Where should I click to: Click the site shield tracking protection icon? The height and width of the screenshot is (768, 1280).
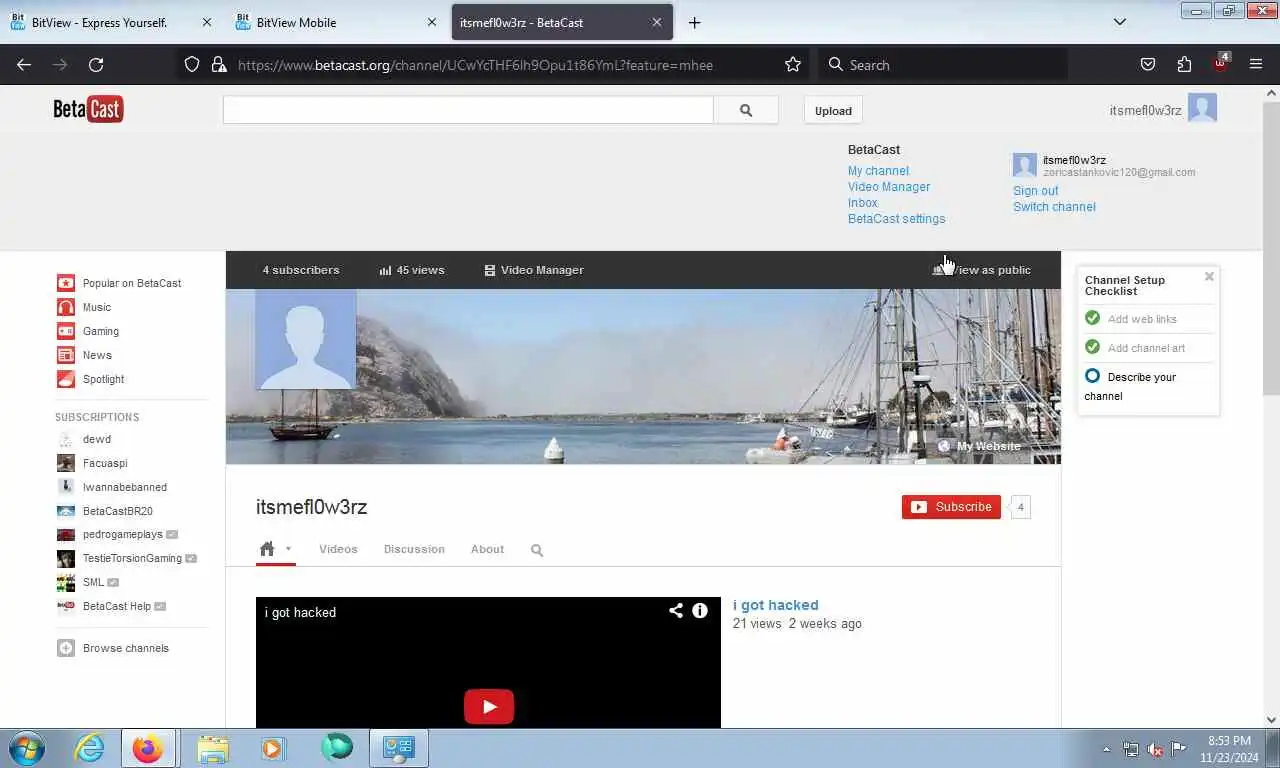[x=192, y=65]
